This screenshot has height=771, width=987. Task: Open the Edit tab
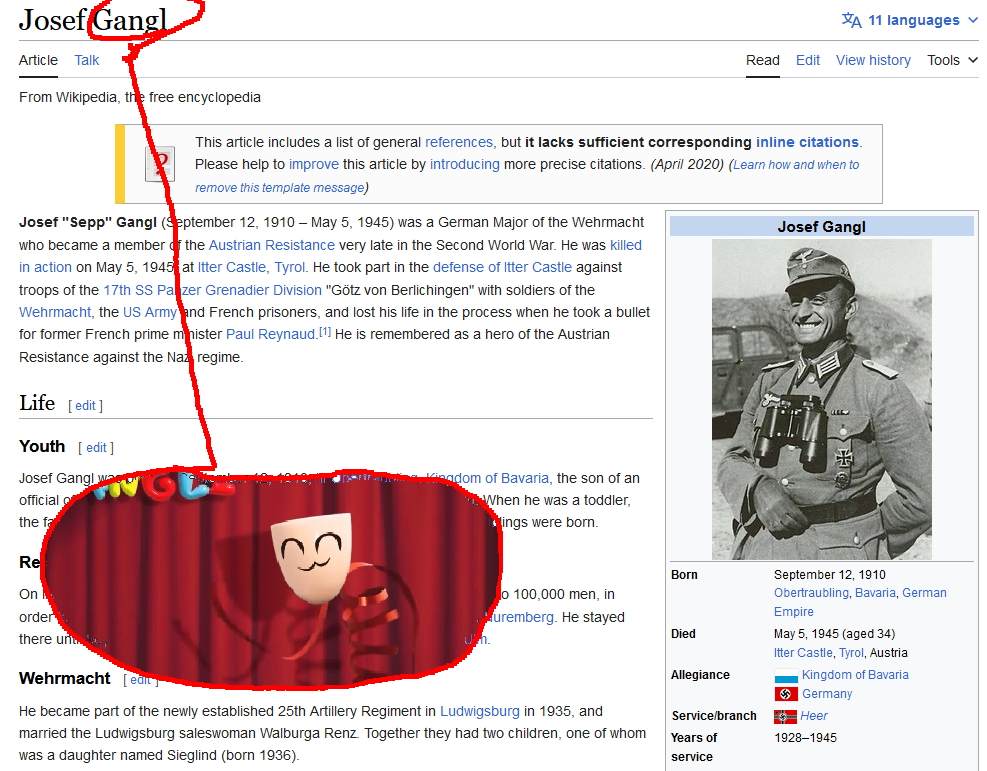tap(808, 60)
